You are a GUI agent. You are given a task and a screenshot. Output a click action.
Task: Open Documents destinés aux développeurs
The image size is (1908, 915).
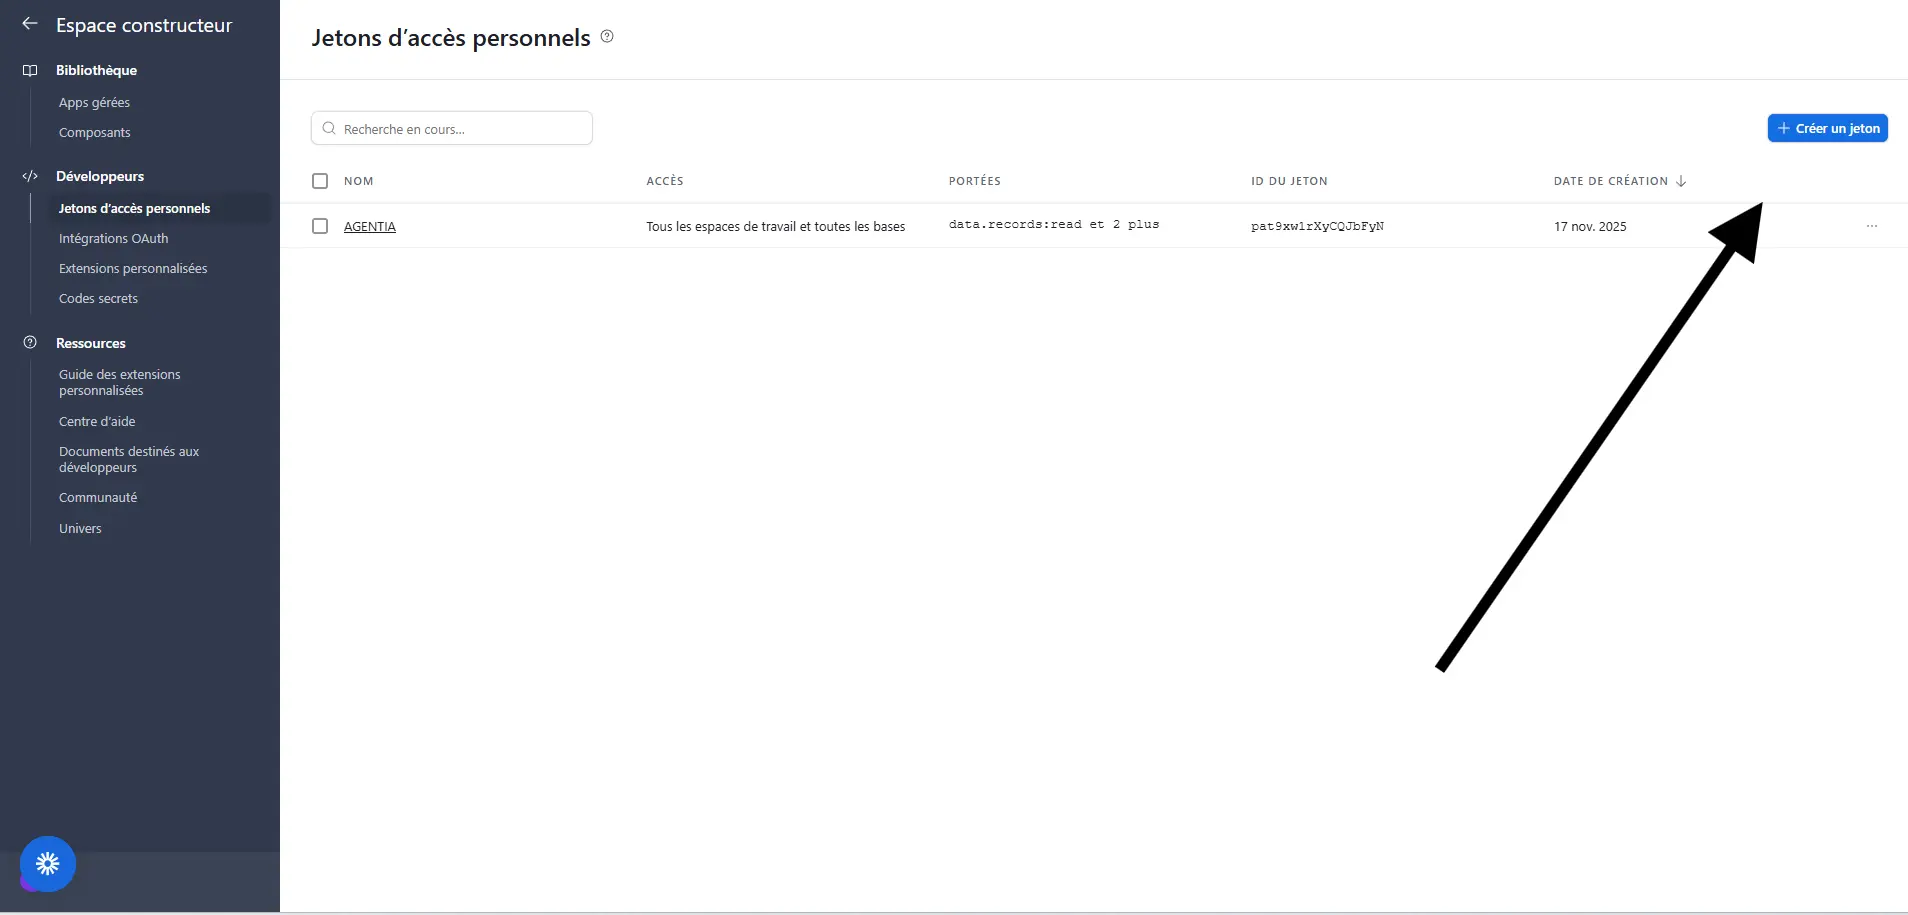click(x=129, y=459)
